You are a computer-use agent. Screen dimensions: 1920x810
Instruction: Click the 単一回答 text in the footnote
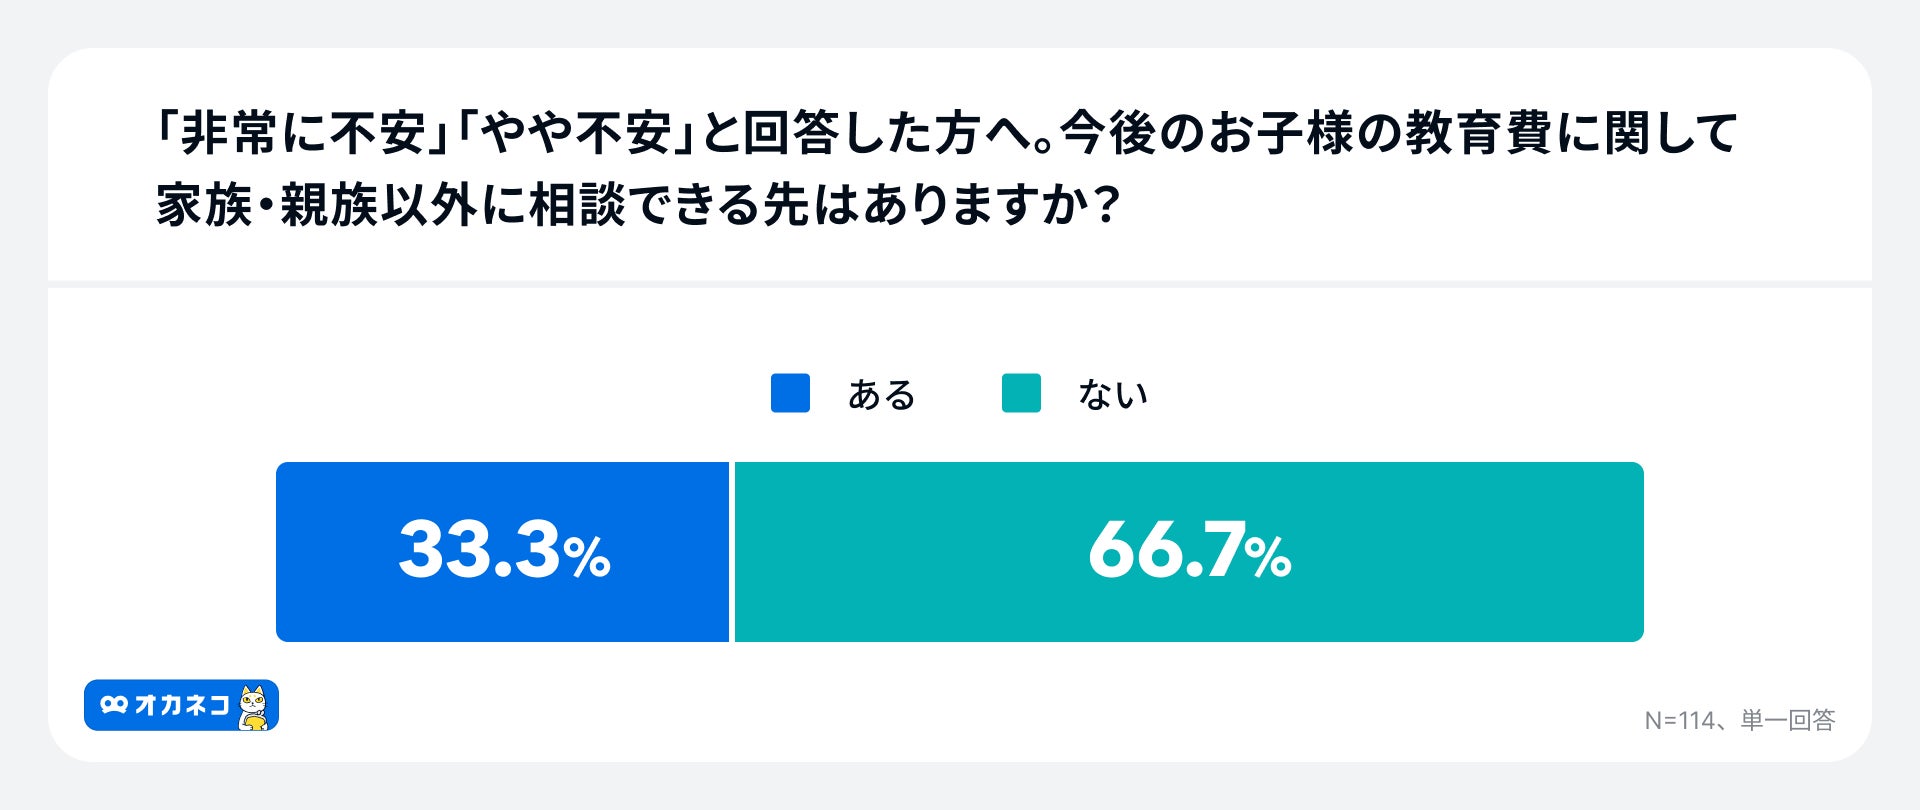[x=1787, y=721]
